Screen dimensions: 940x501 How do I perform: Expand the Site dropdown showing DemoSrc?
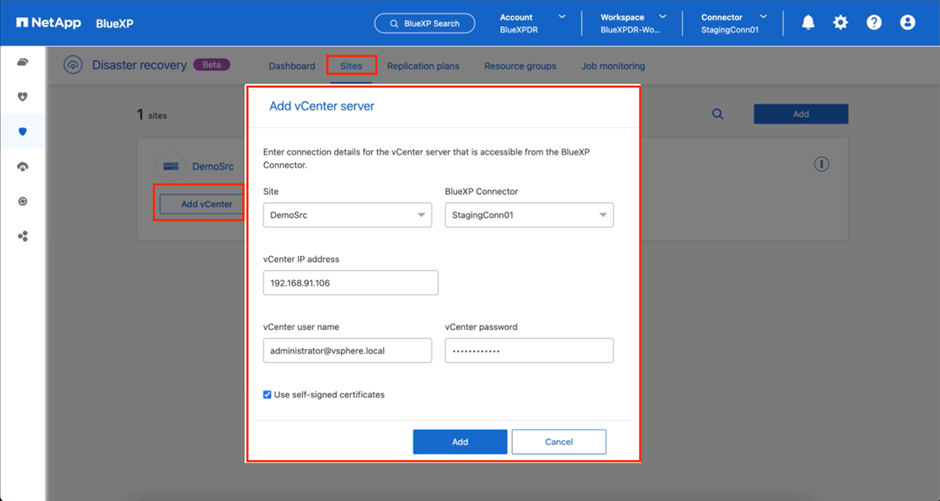(x=347, y=215)
